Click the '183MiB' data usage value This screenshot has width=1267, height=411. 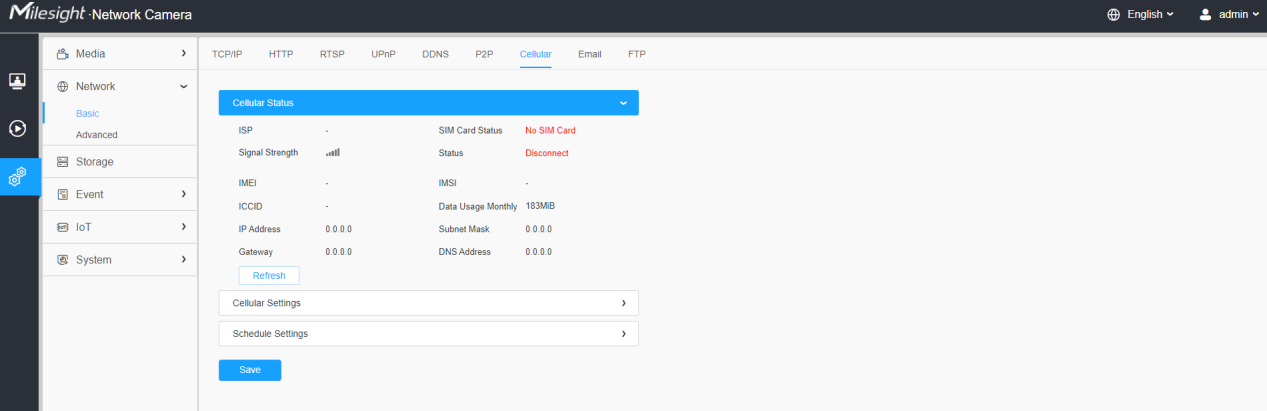click(541, 206)
